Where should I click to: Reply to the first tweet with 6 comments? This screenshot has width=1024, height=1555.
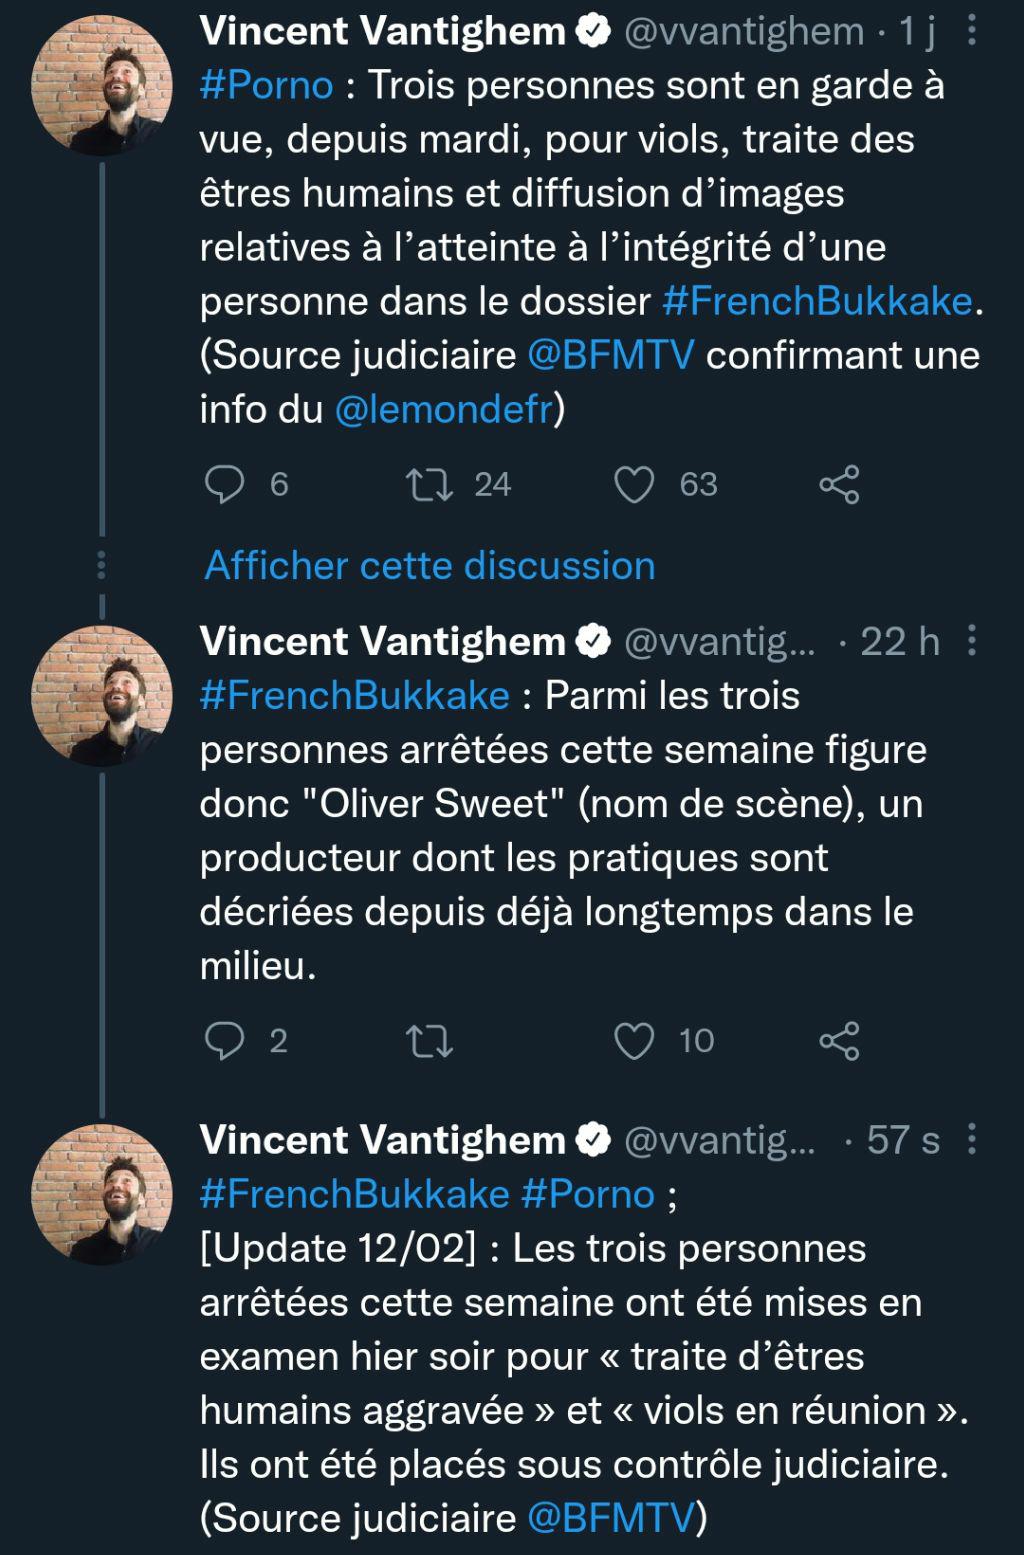click(x=225, y=485)
